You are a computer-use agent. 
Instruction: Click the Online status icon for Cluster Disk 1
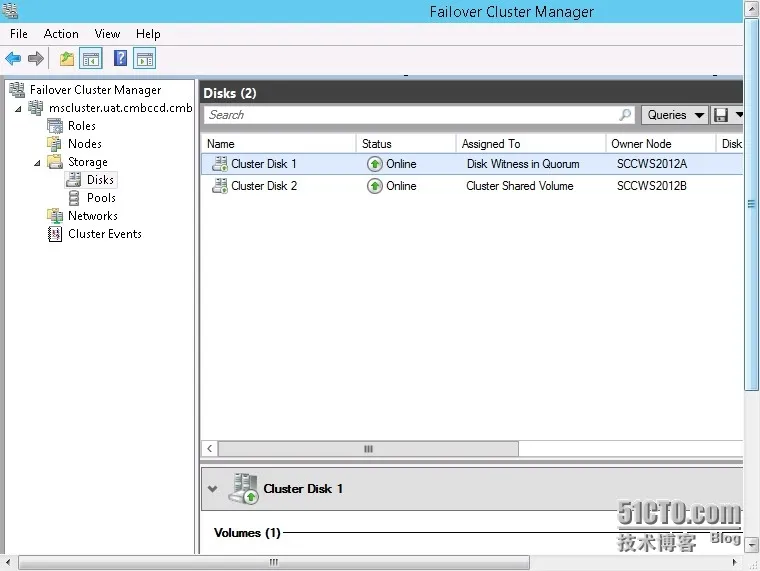(x=374, y=164)
